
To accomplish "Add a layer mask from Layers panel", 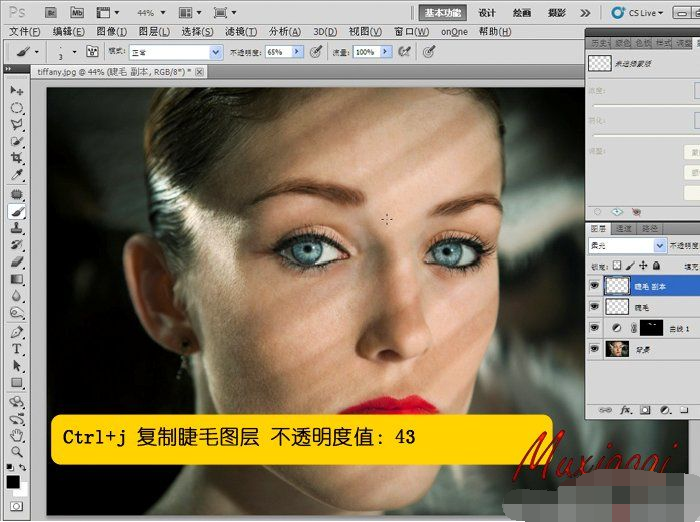I will coord(645,410).
